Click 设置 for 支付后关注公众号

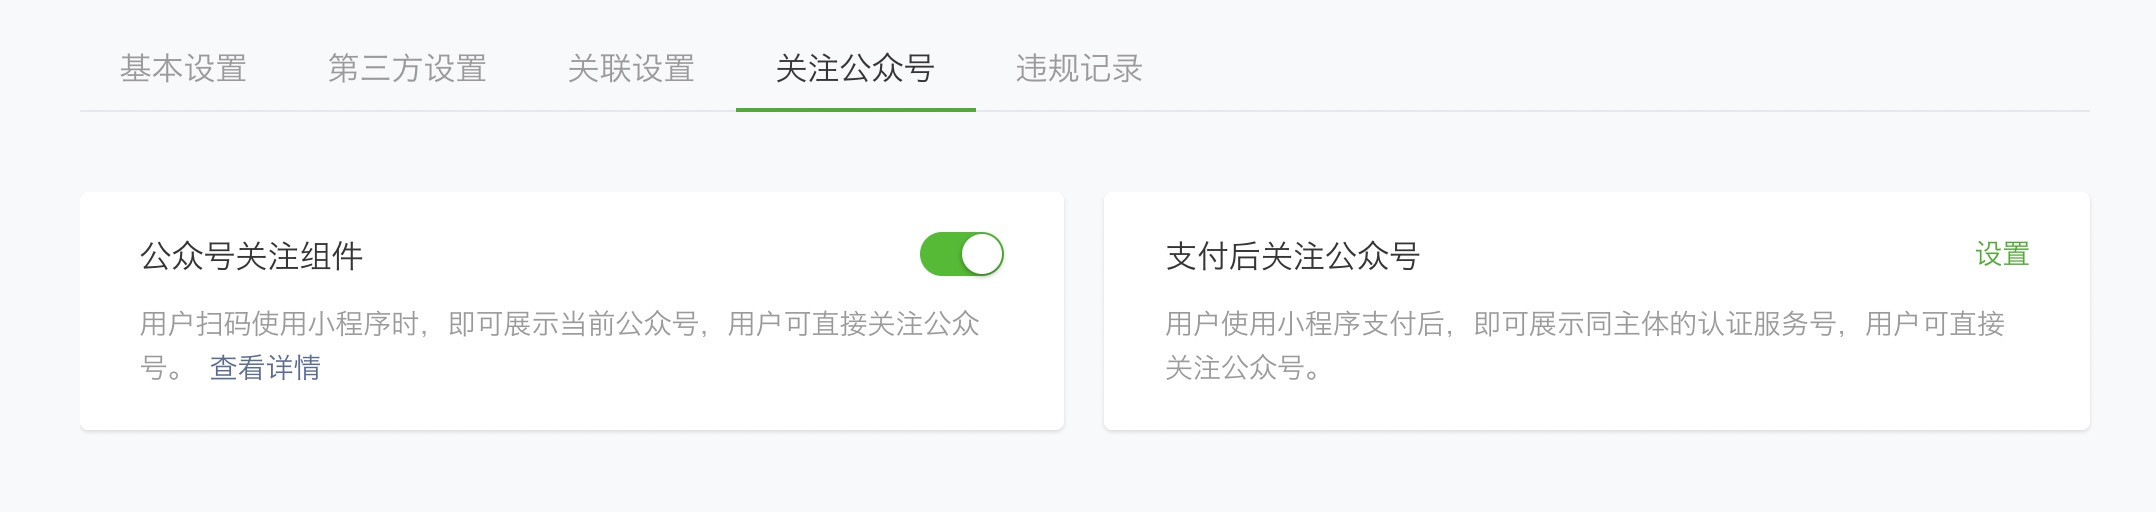point(2002,254)
